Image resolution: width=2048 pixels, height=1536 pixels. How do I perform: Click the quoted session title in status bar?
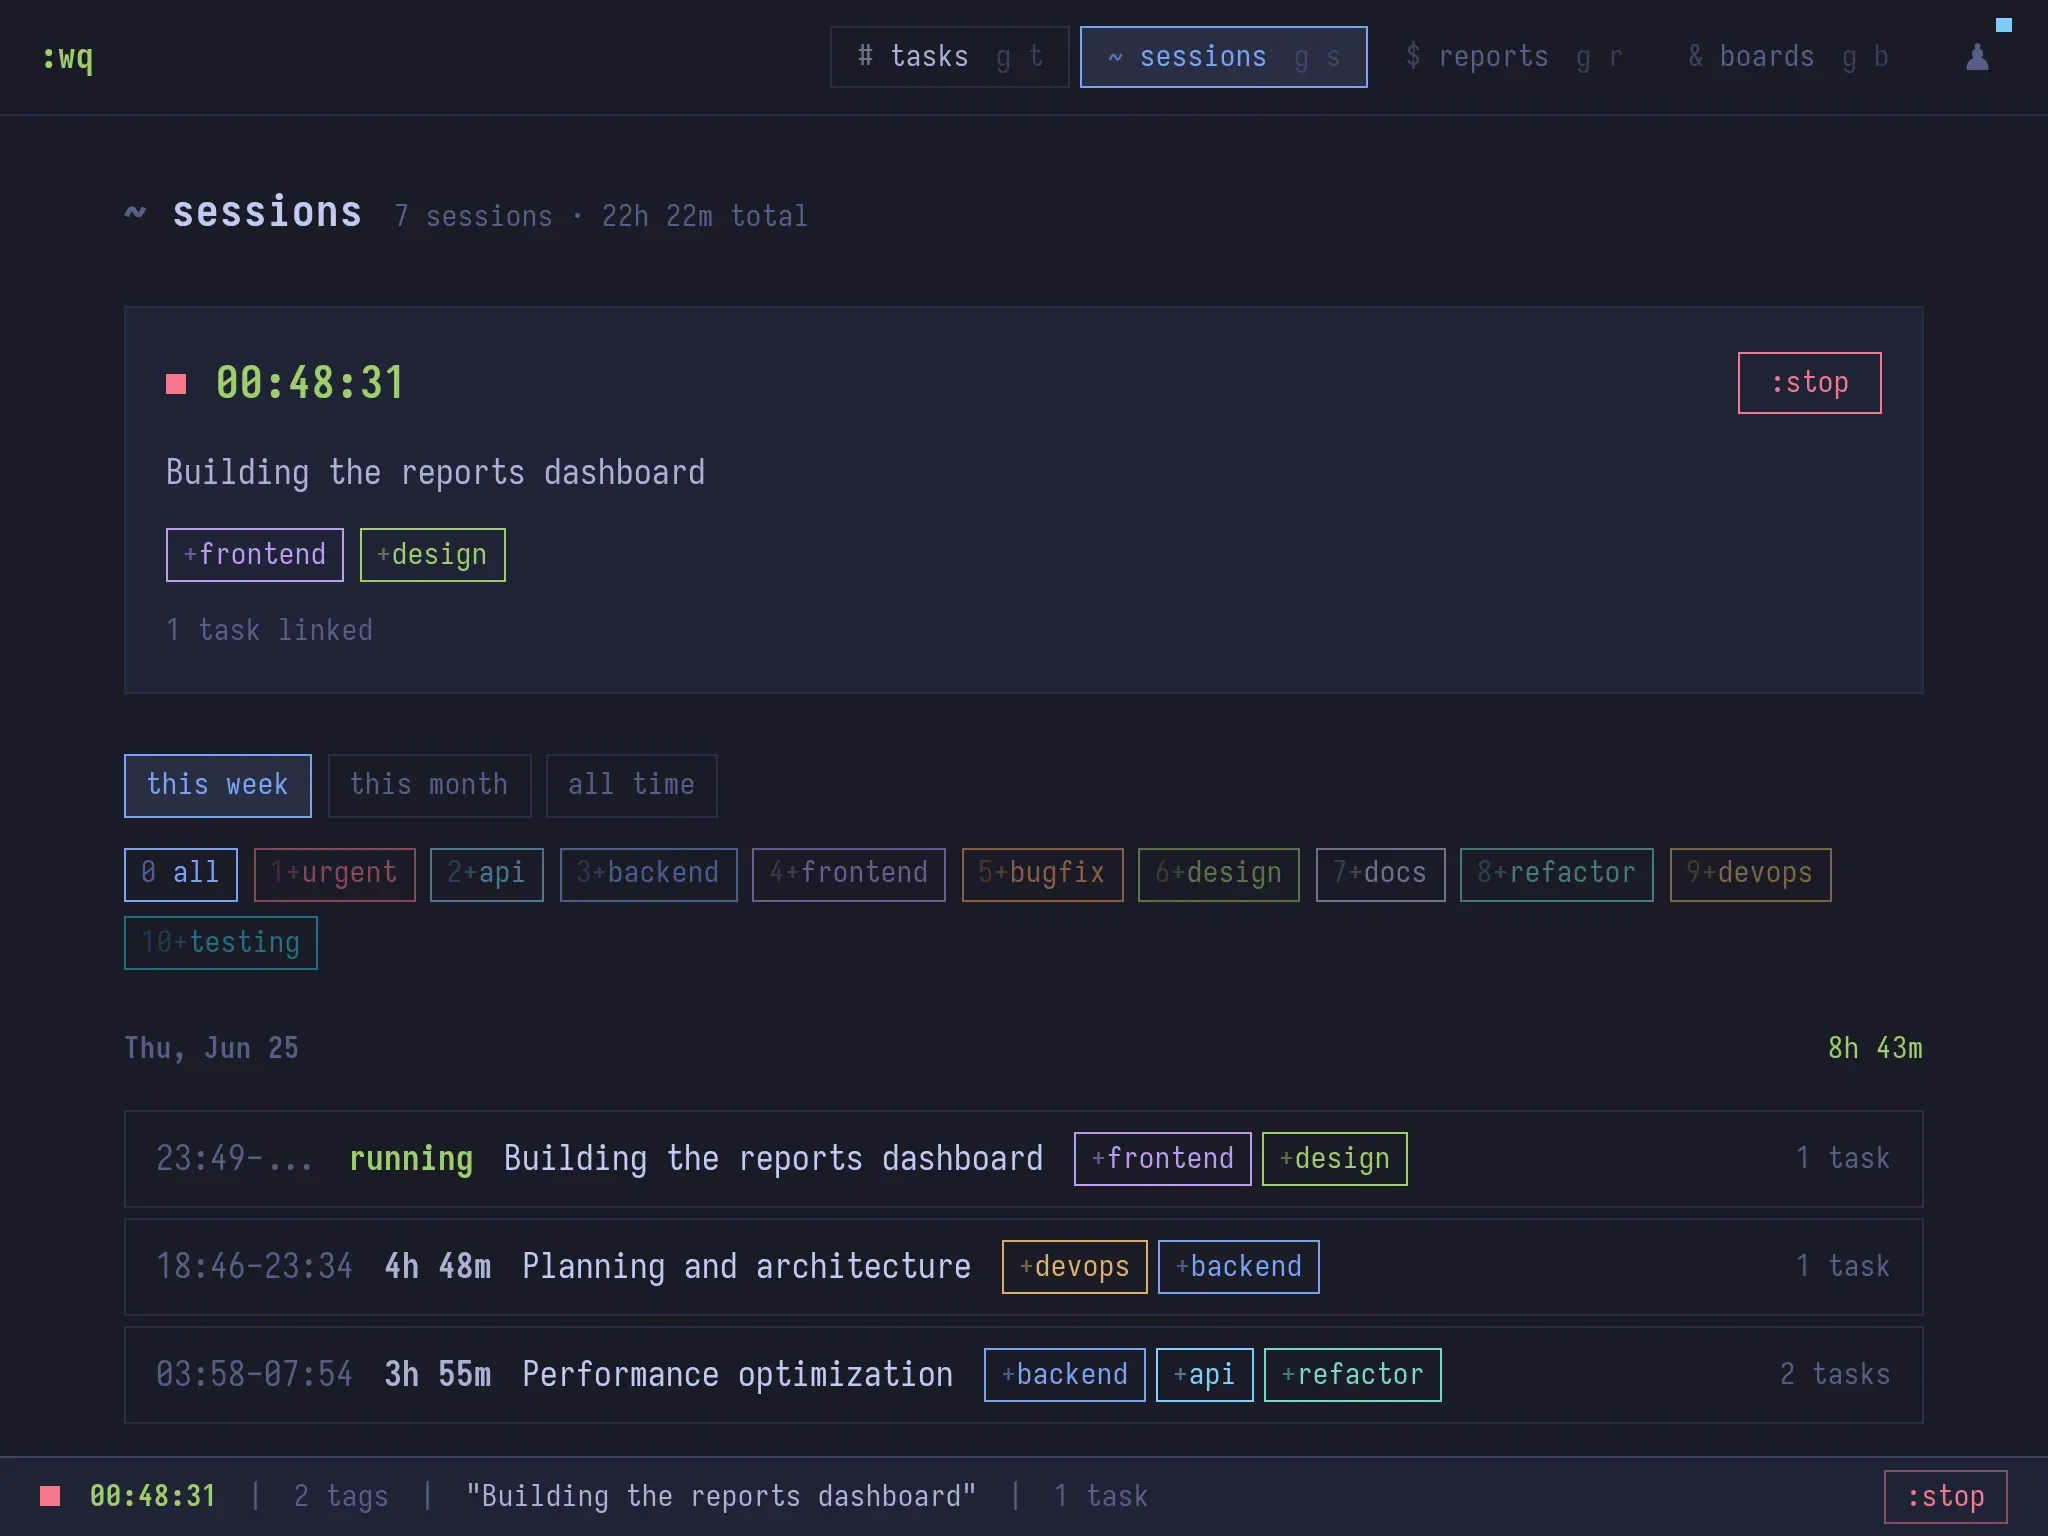point(721,1497)
